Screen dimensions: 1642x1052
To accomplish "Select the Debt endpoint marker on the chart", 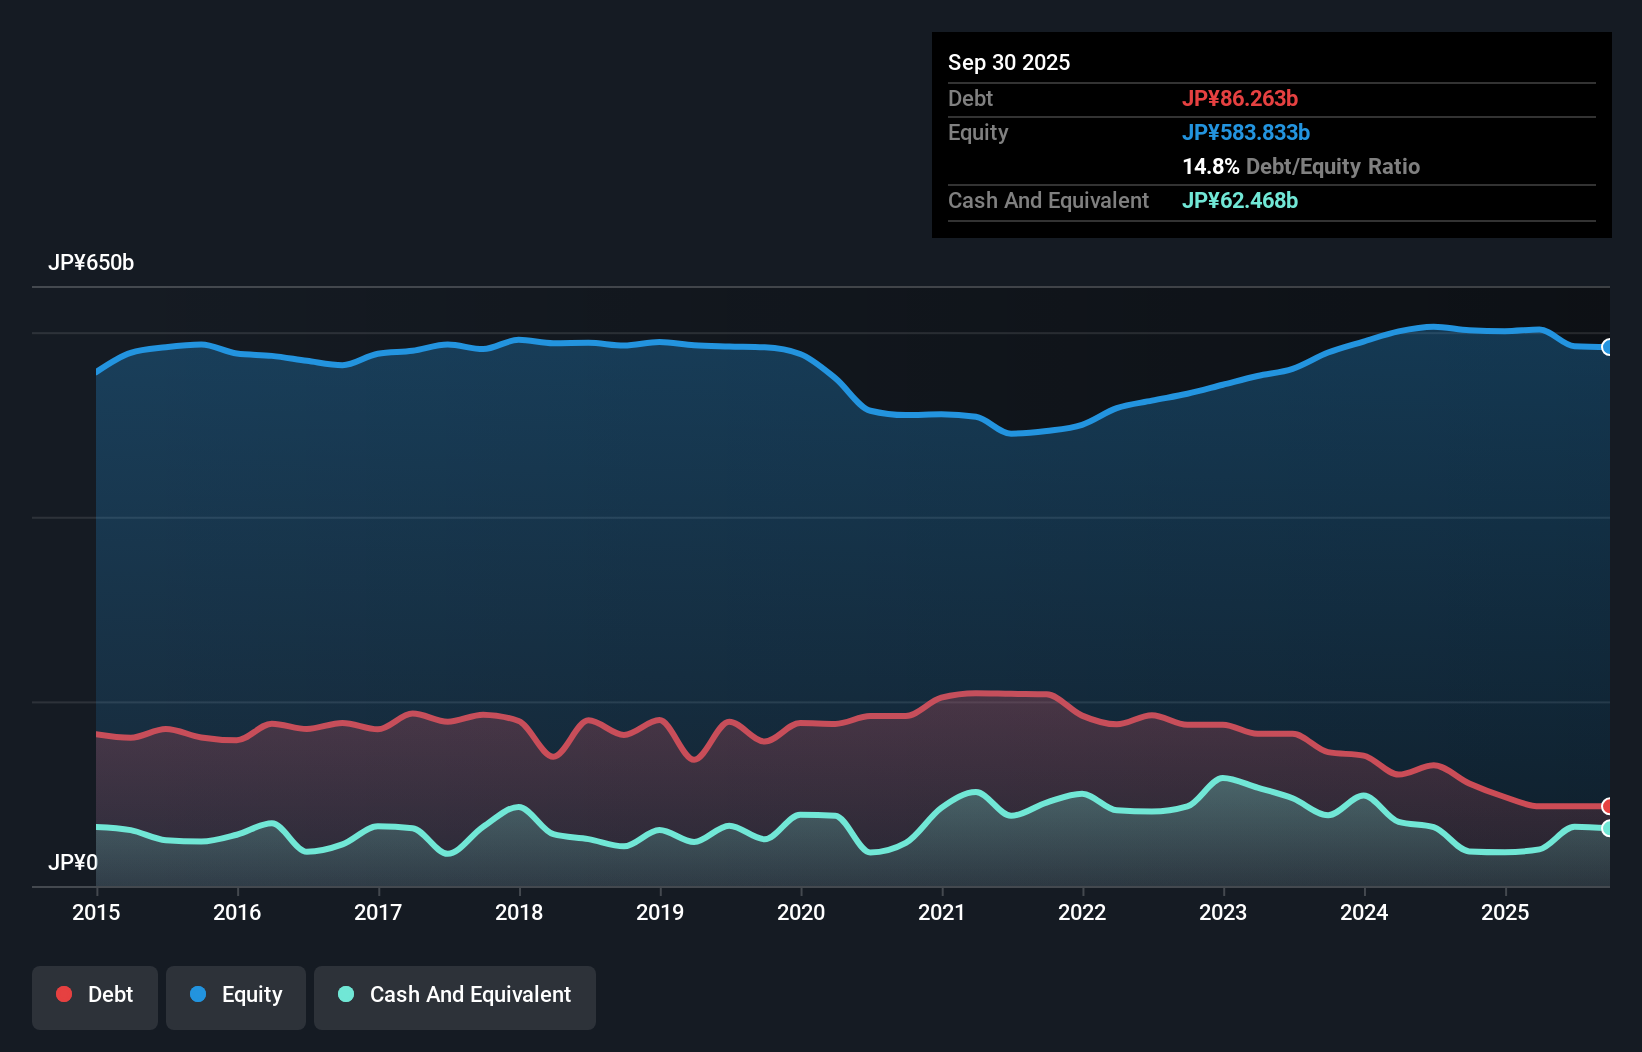I will pyautogui.click(x=1608, y=806).
